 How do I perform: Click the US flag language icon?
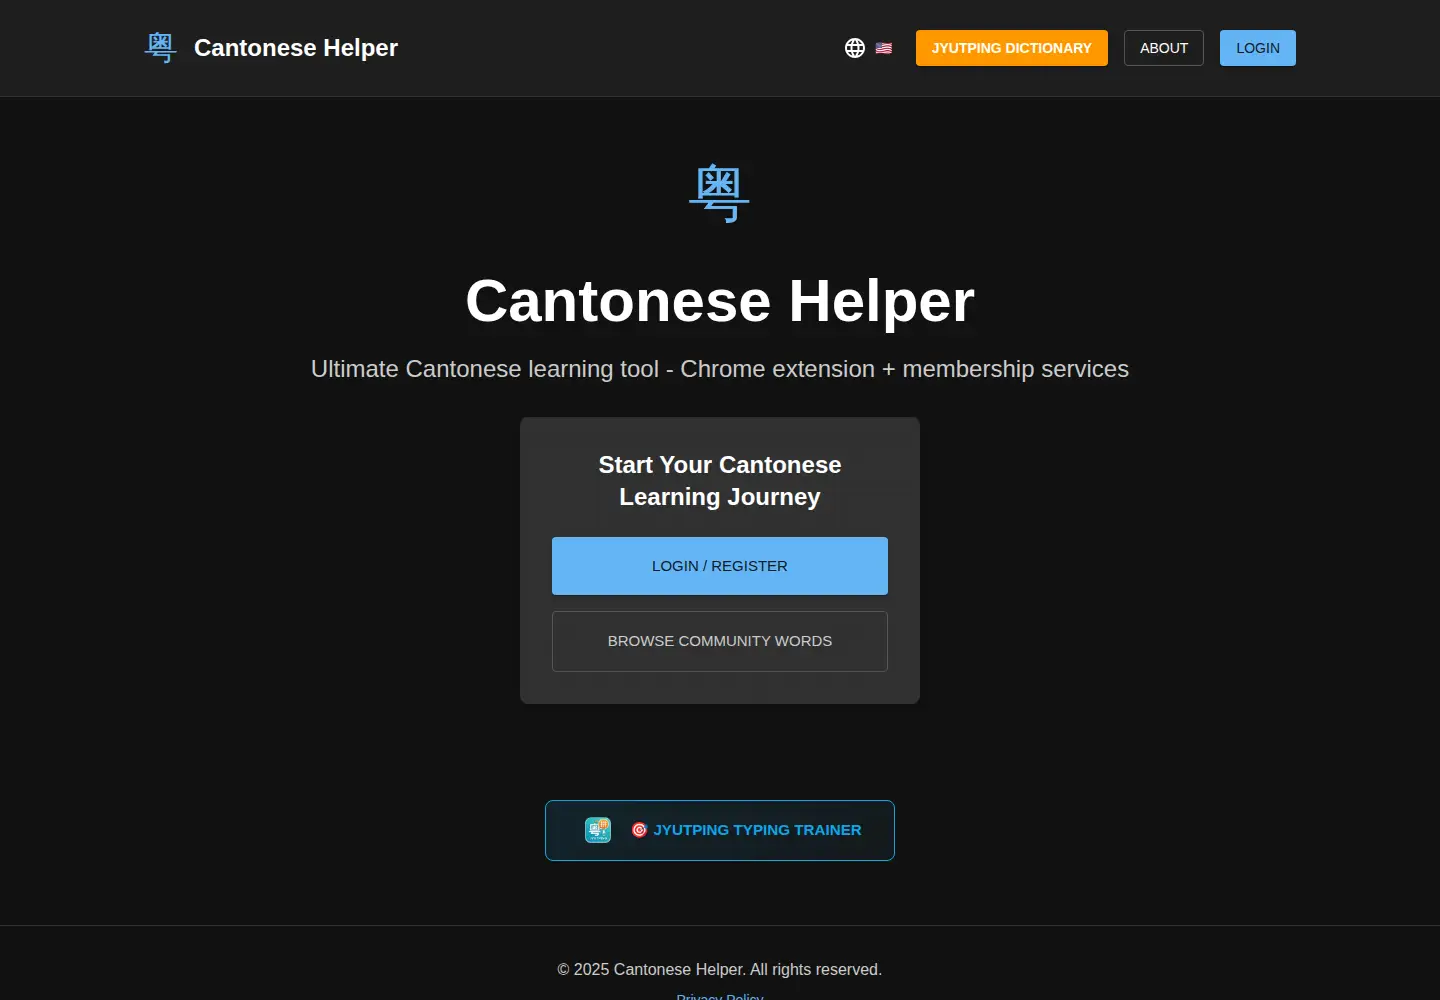click(884, 48)
